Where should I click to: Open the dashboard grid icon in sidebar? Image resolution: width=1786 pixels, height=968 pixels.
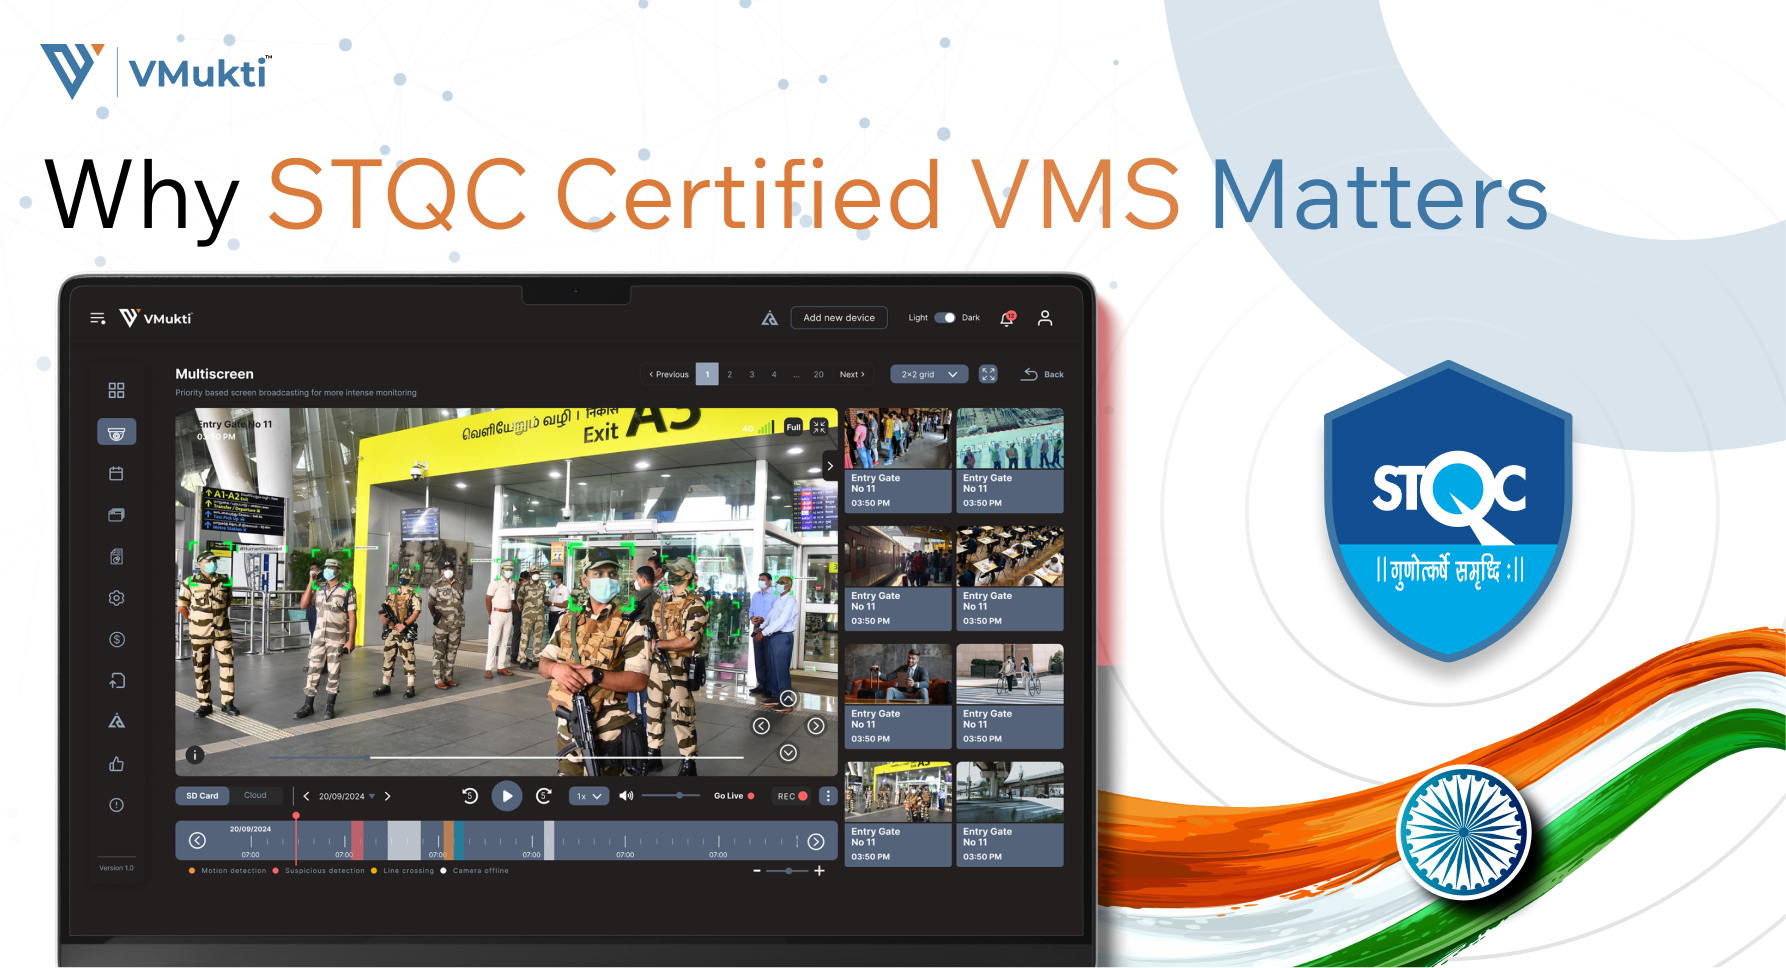click(117, 390)
